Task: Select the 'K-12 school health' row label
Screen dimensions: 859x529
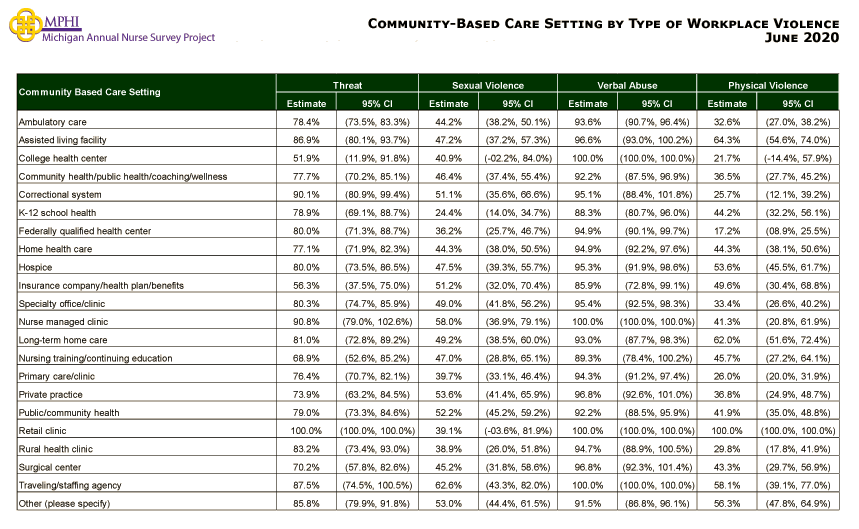Action: 57,212
